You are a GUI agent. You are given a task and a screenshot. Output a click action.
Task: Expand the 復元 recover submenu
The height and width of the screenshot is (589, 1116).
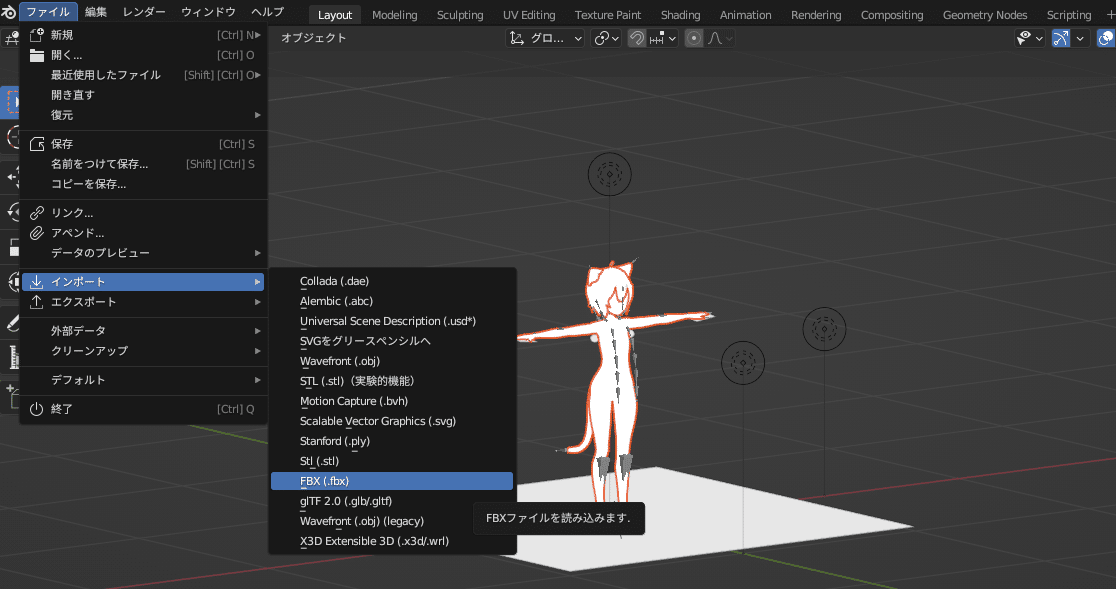[x=144, y=115]
